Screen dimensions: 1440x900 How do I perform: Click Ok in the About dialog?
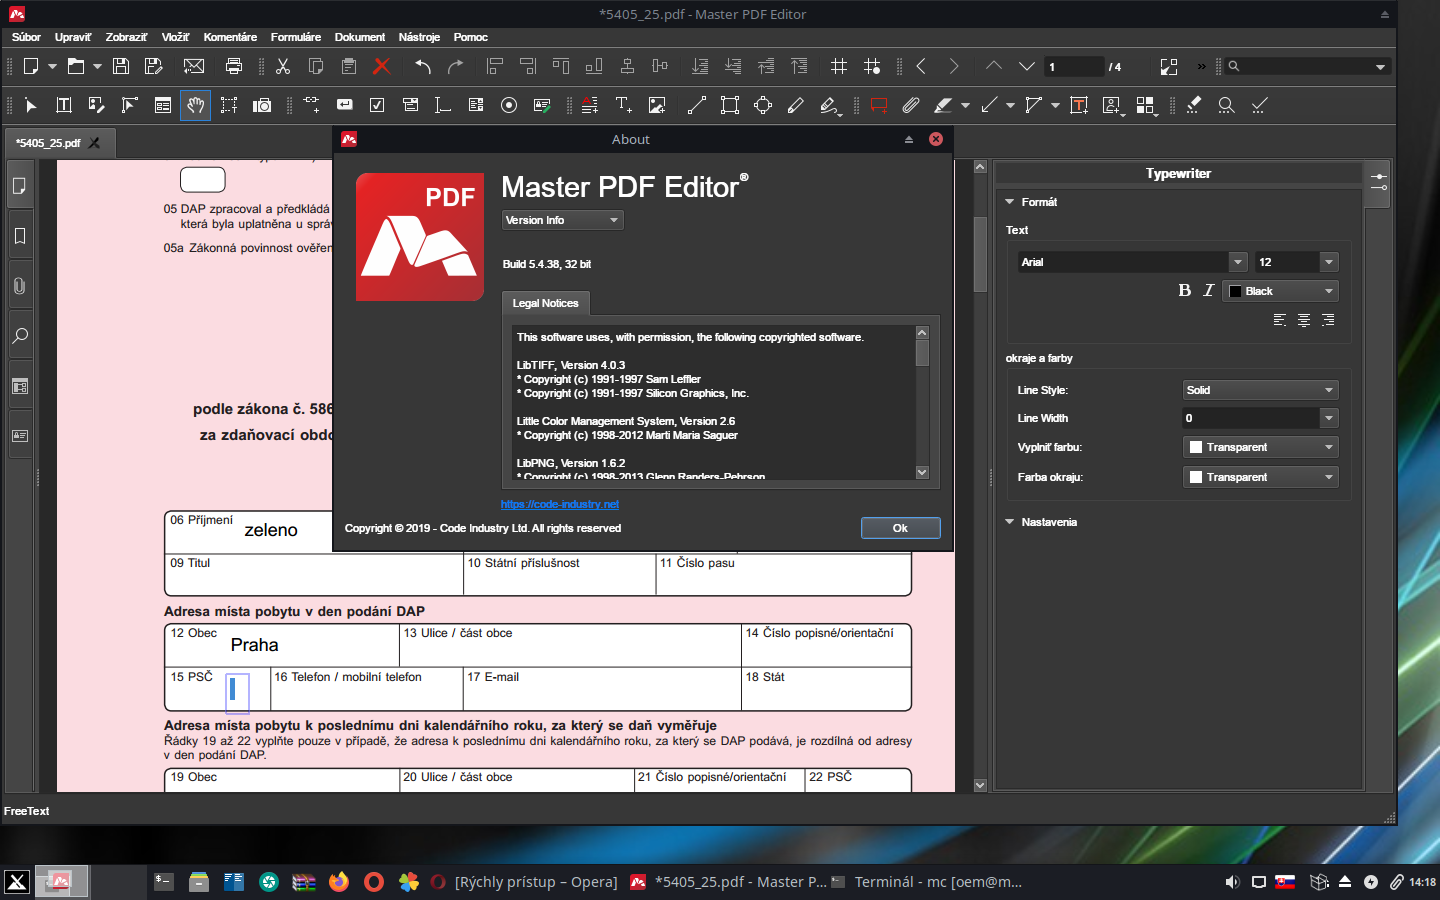coord(900,528)
